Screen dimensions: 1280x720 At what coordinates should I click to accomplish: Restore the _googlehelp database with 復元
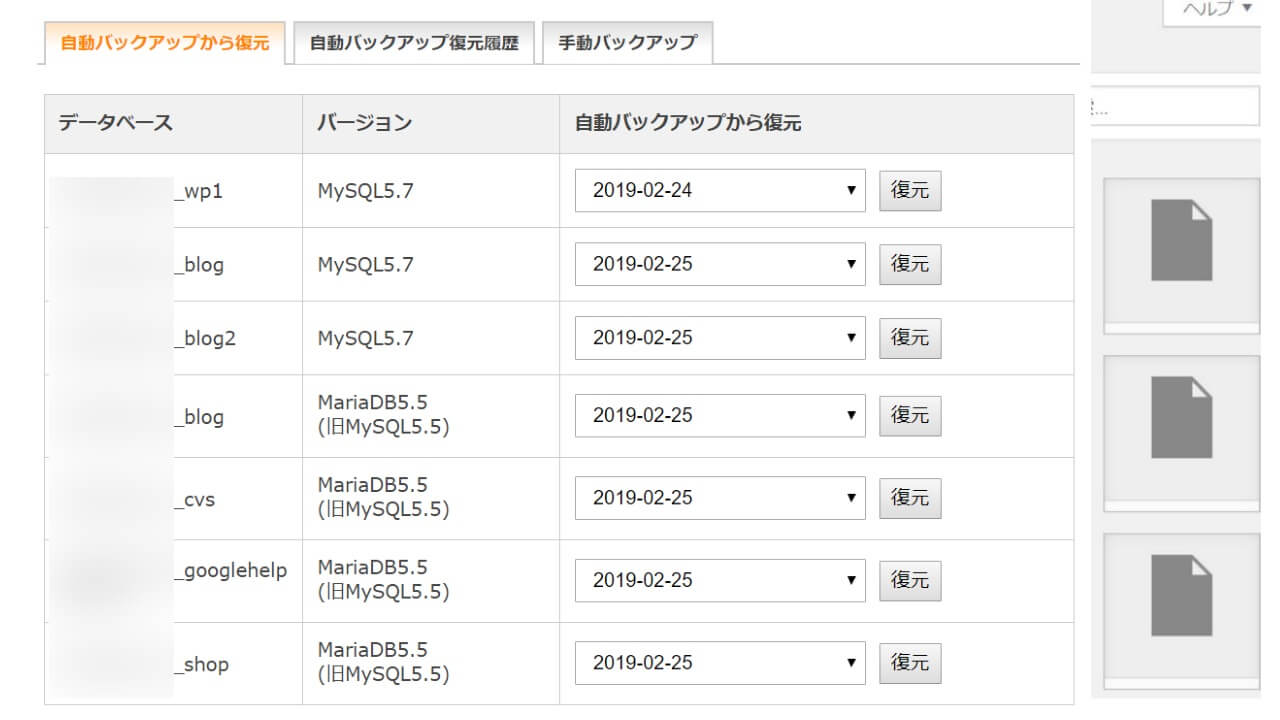point(910,580)
